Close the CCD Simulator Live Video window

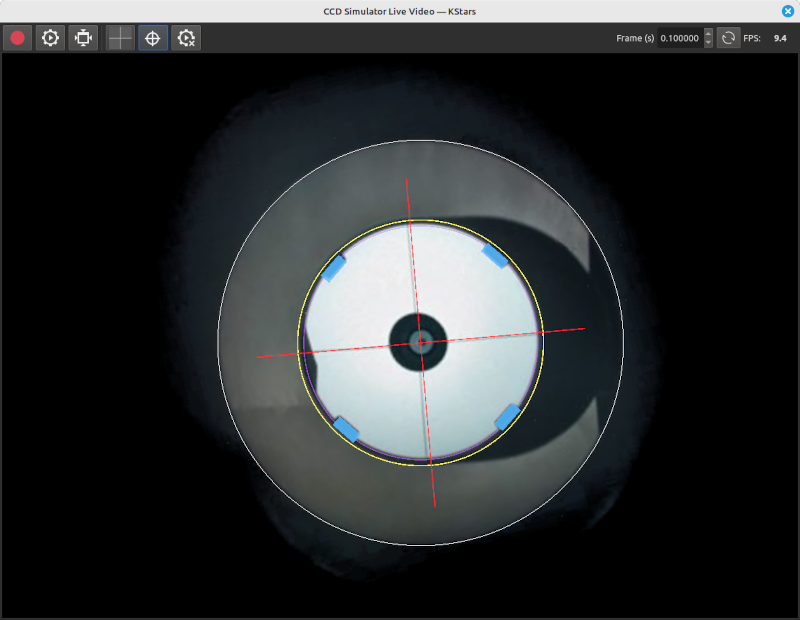click(x=787, y=10)
